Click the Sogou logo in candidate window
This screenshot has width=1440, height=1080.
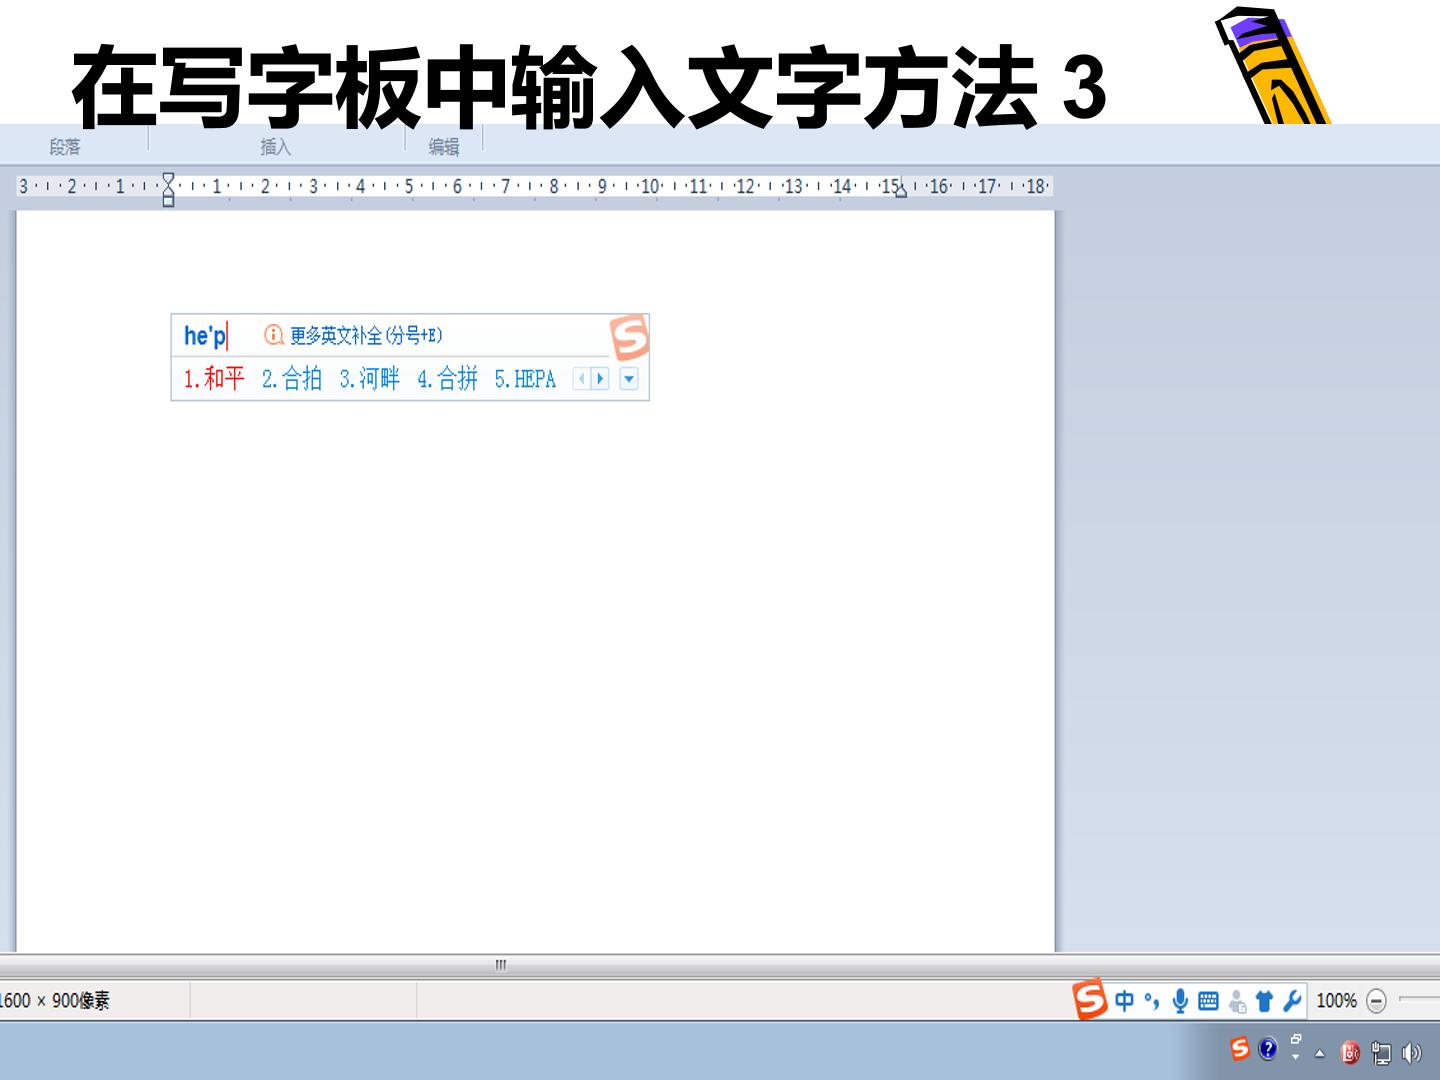coord(630,338)
